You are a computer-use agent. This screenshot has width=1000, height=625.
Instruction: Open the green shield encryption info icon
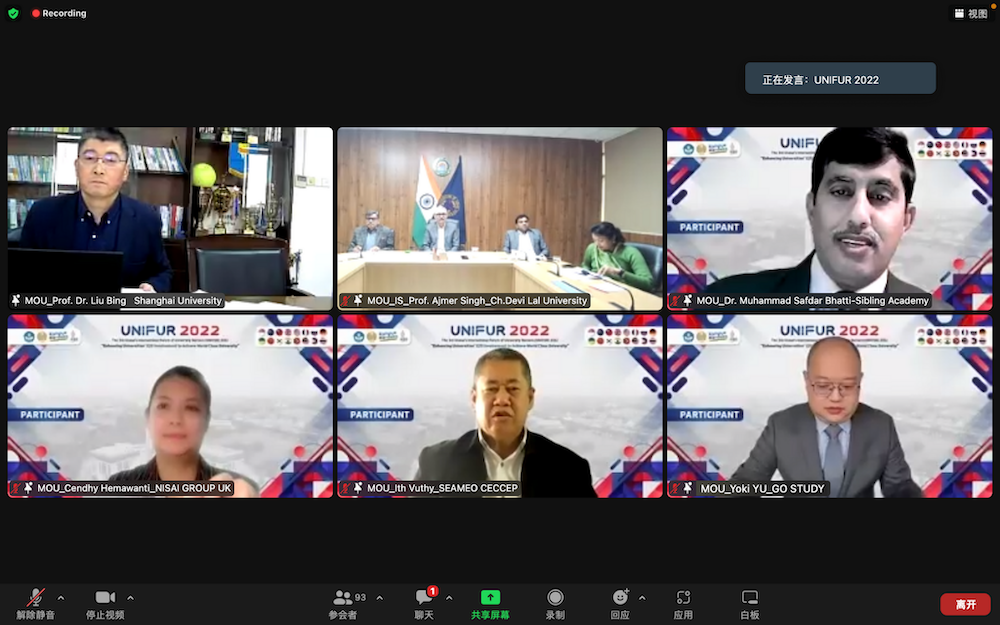click(x=13, y=13)
